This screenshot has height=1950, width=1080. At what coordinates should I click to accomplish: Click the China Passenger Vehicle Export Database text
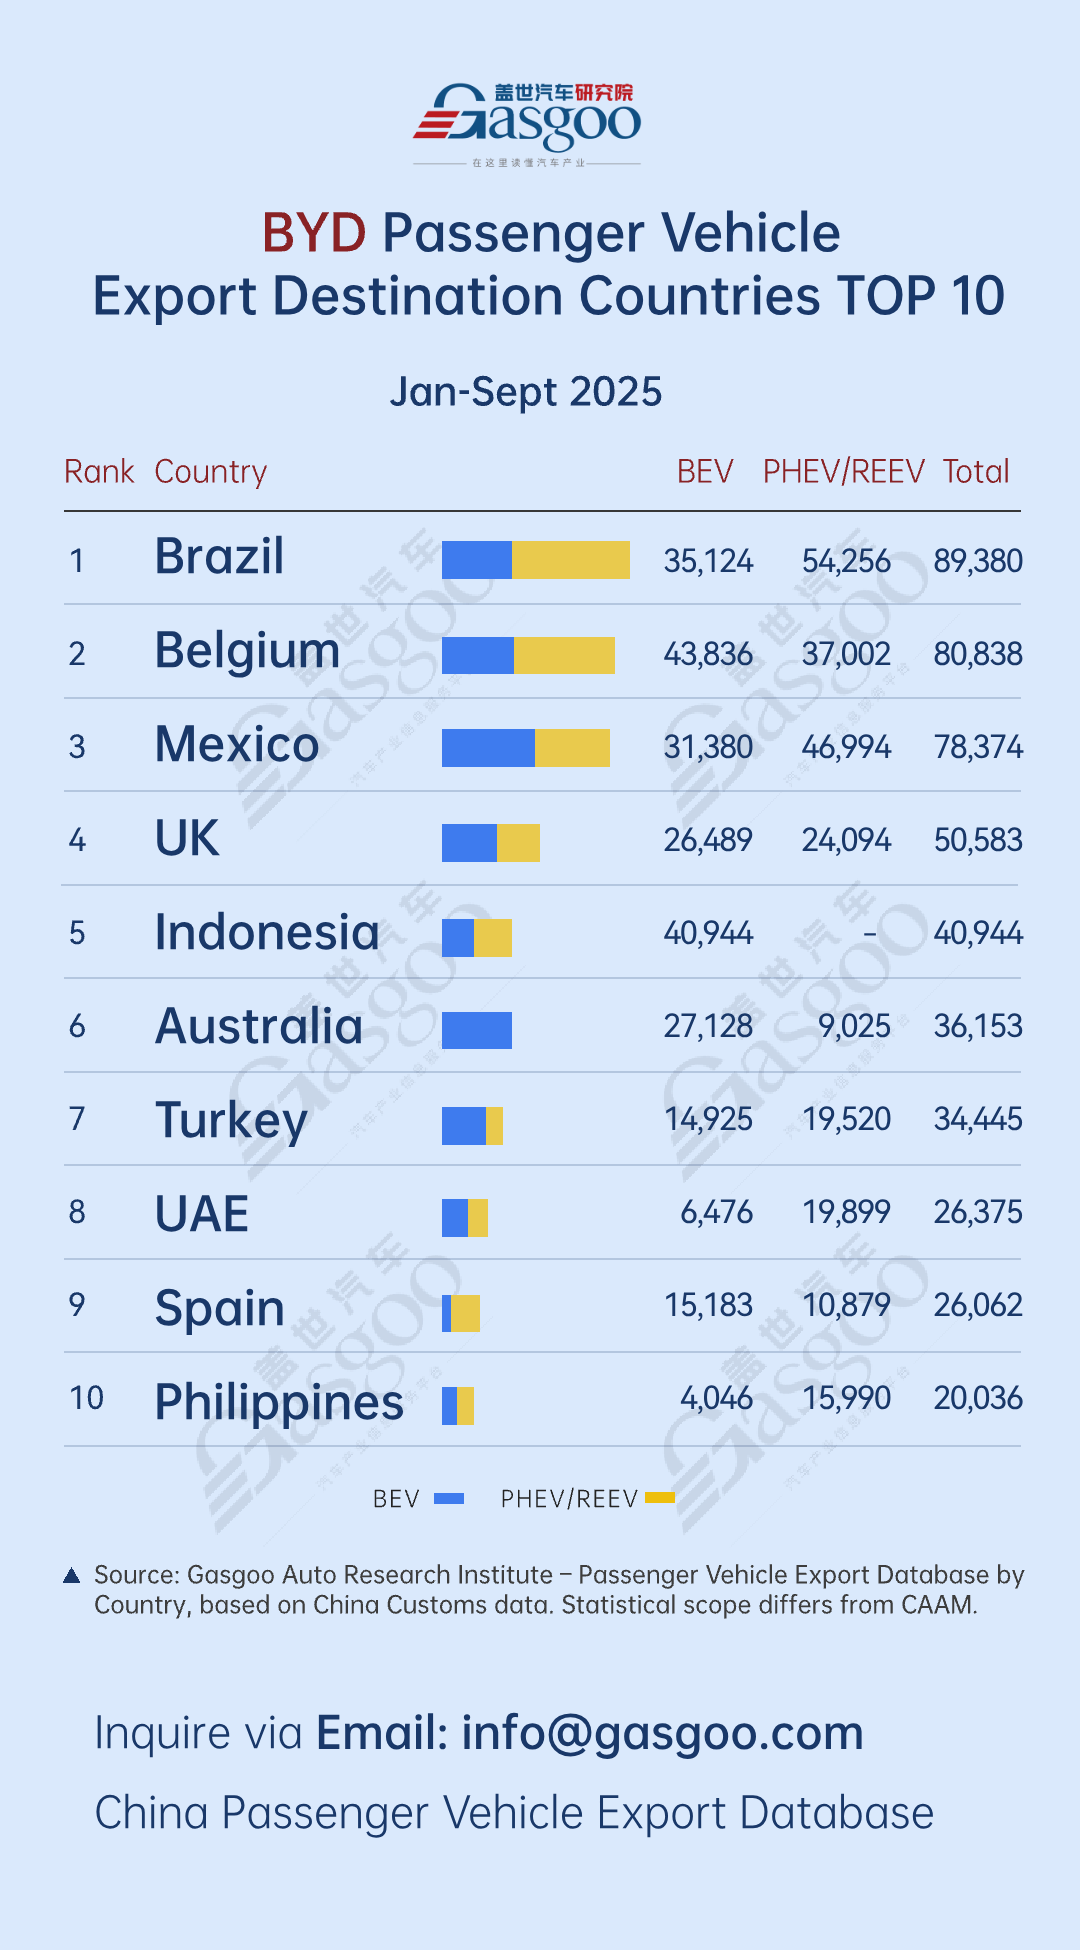point(514,1813)
